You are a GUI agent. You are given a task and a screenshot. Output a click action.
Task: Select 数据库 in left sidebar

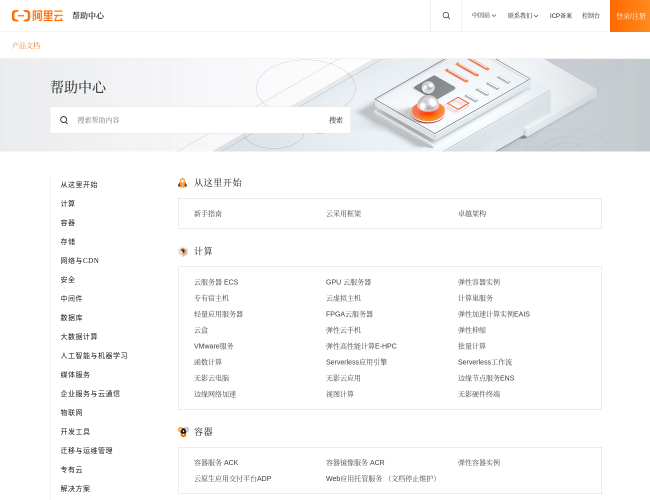[71, 318]
